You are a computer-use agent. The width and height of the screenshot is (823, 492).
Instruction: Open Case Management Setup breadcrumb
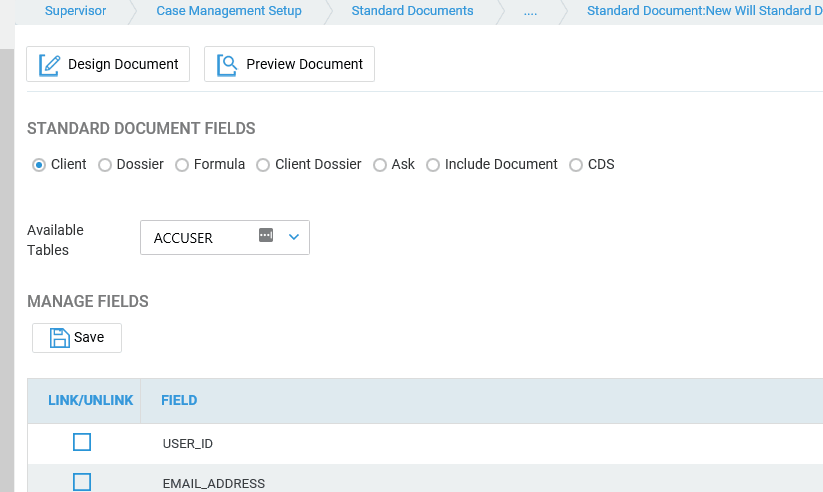229,11
